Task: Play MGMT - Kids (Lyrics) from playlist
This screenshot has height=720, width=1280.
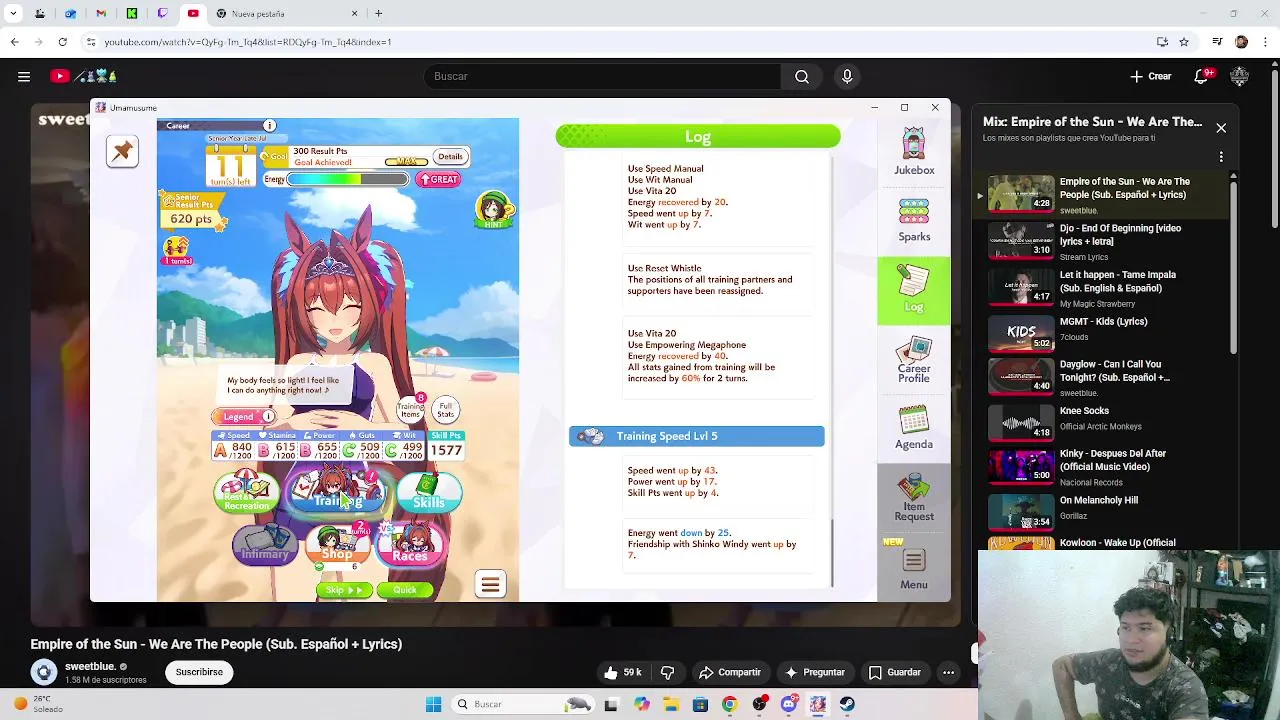Action: 1105,333
